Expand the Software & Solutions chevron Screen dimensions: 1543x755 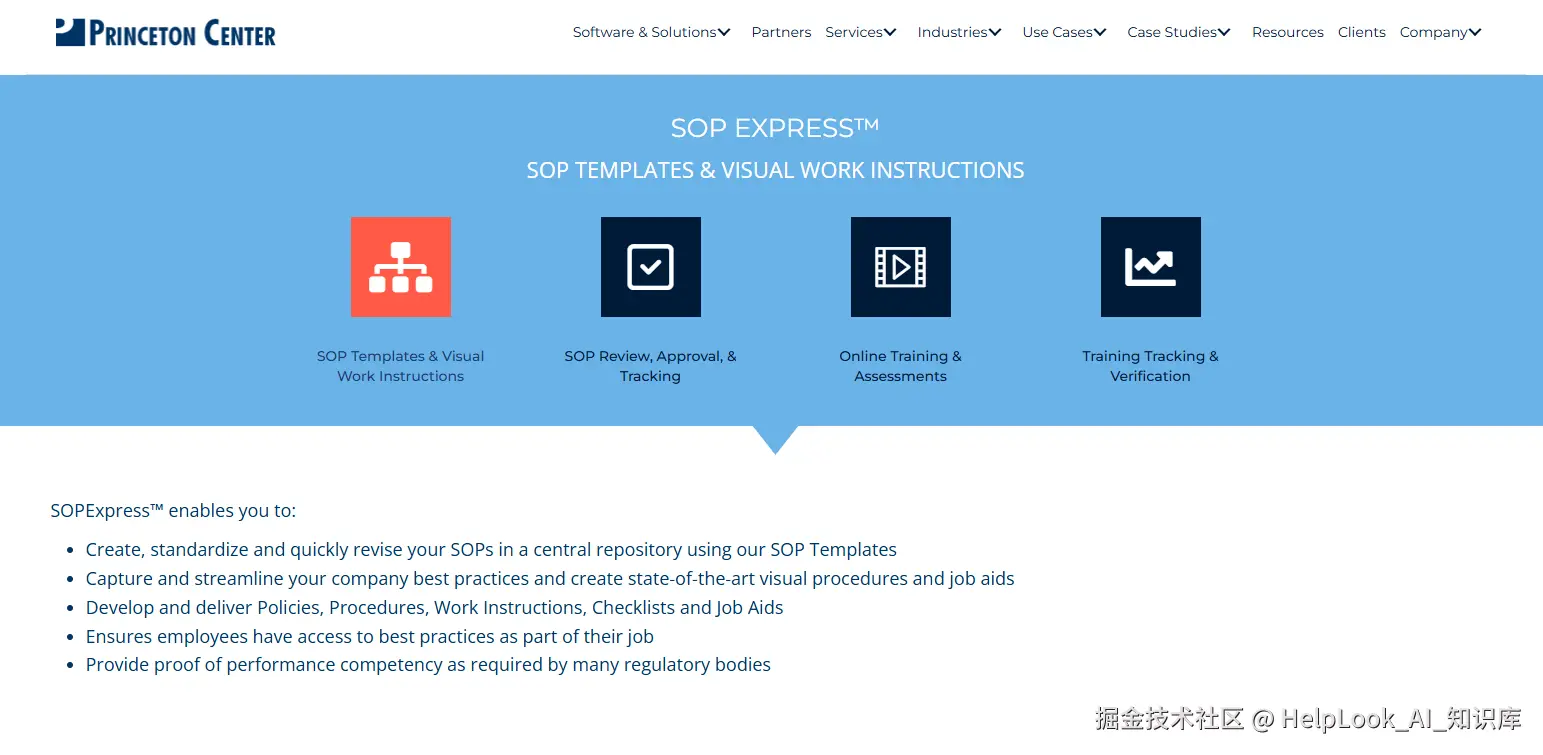(x=725, y=32)
